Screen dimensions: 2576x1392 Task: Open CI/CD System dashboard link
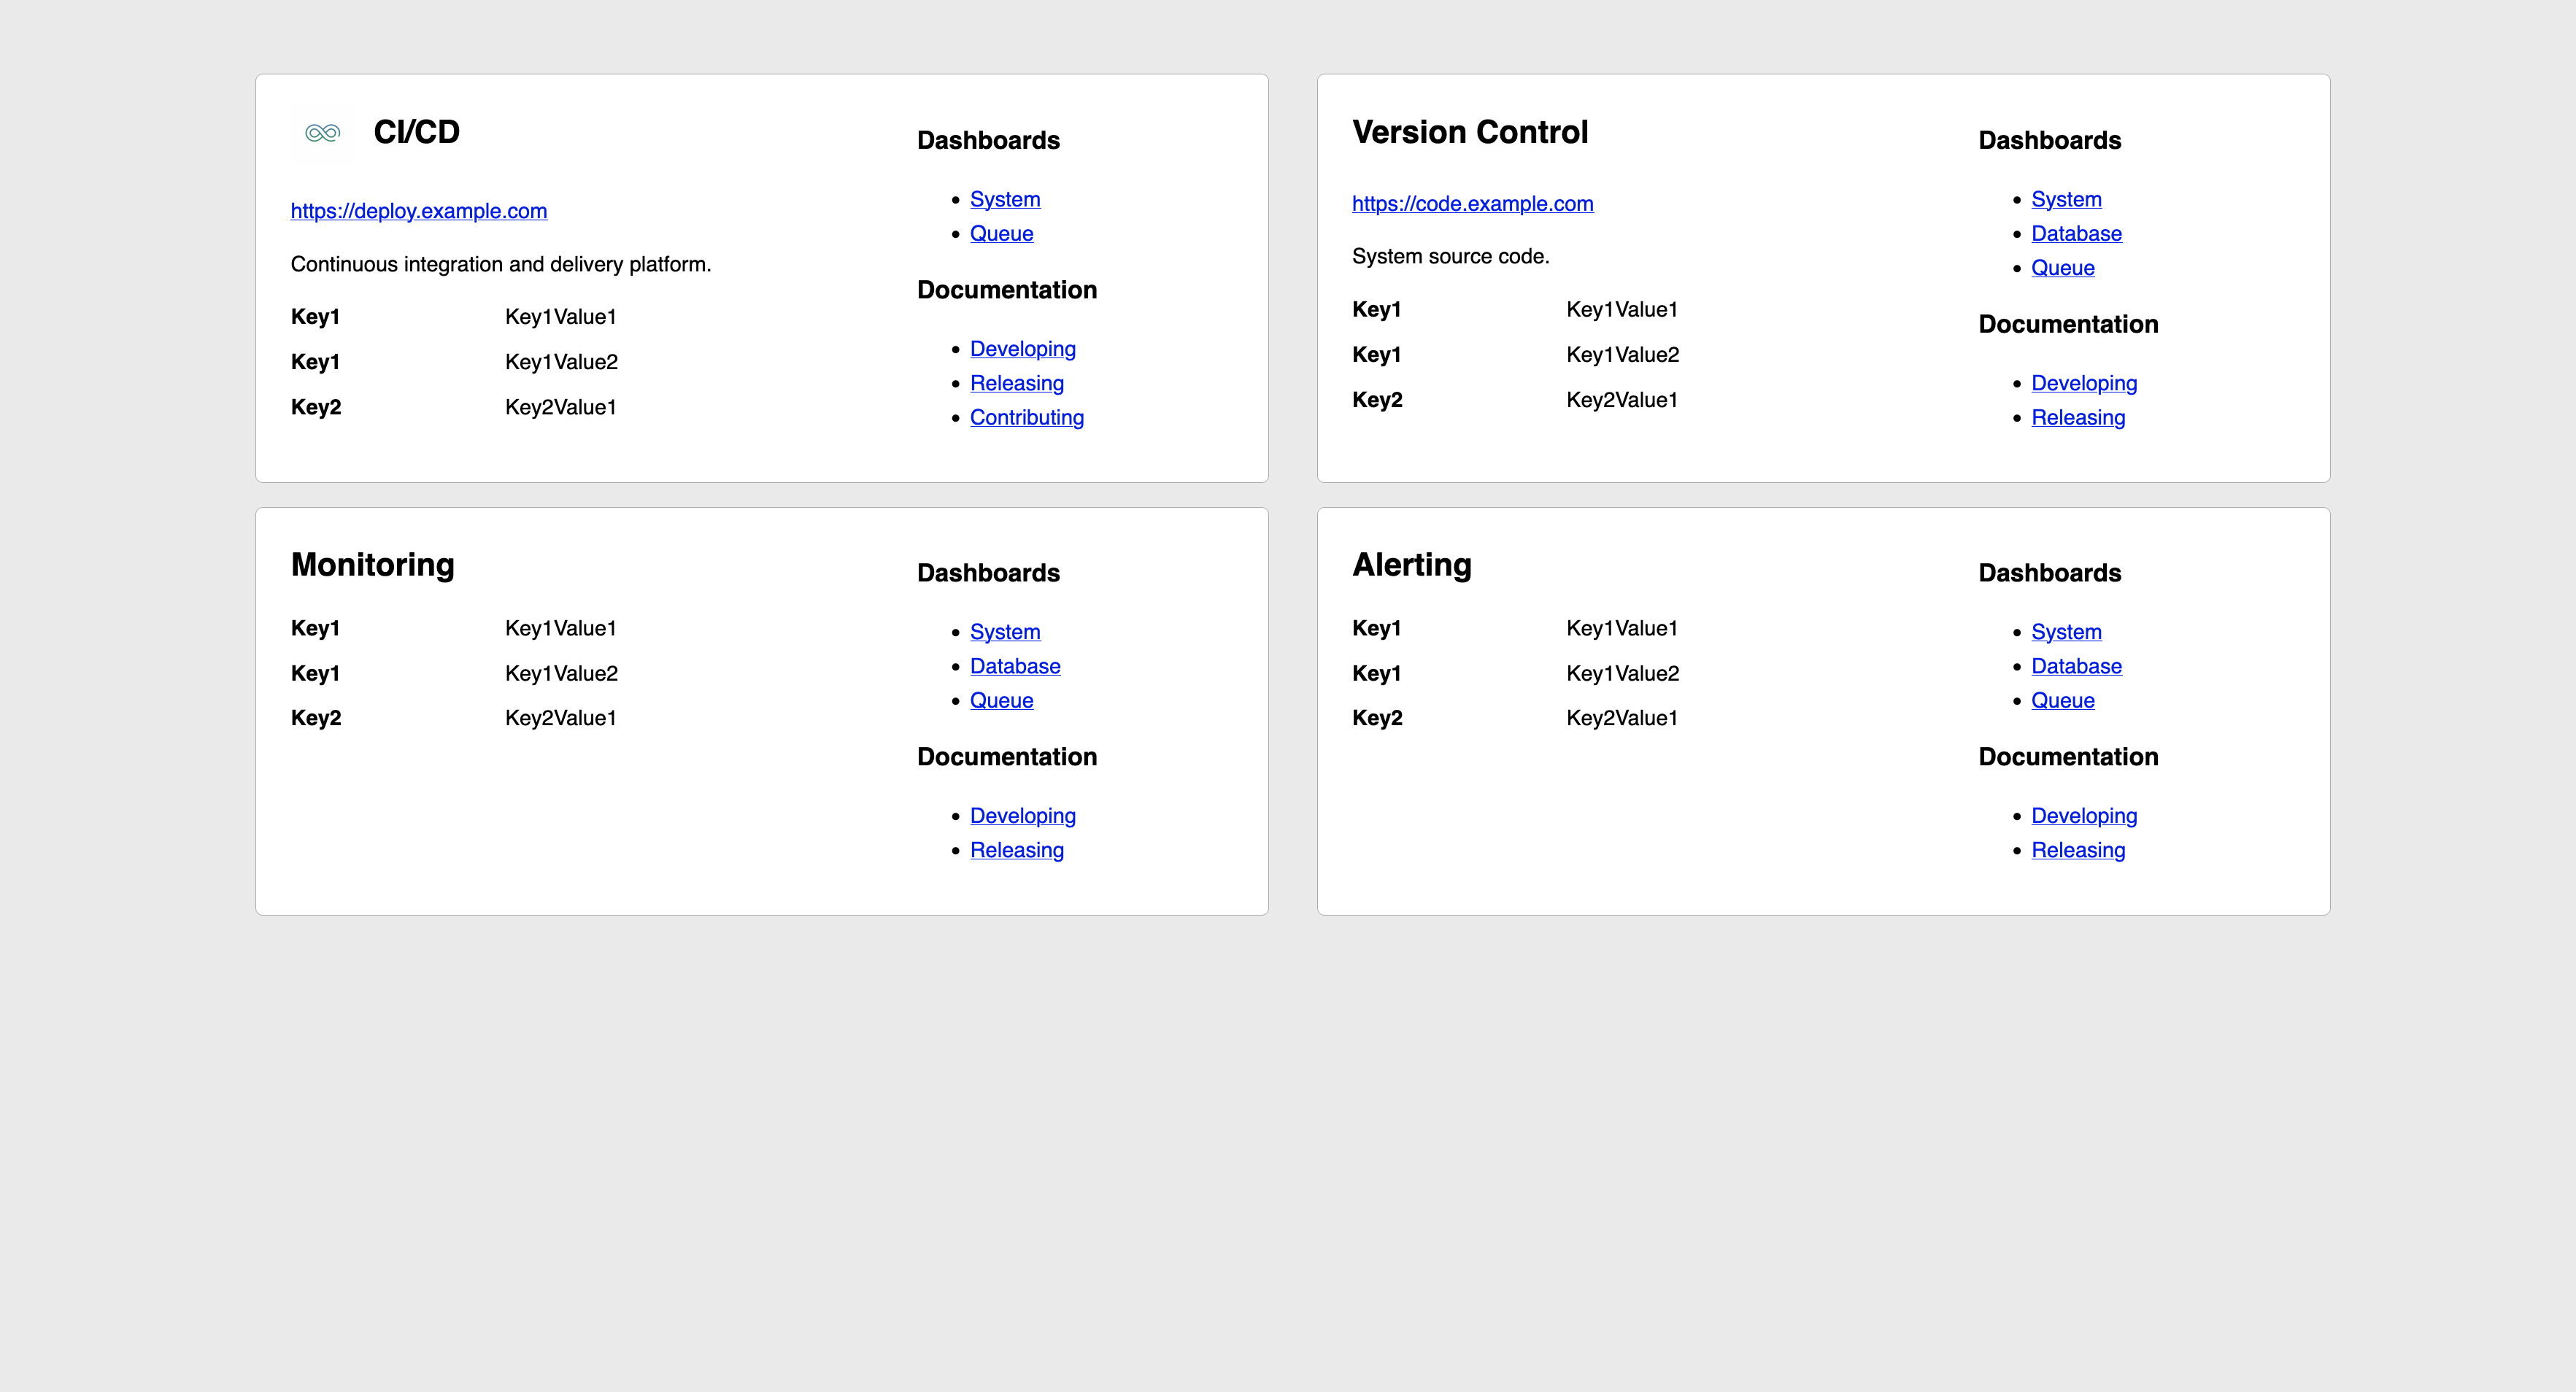pos(1004,199)
